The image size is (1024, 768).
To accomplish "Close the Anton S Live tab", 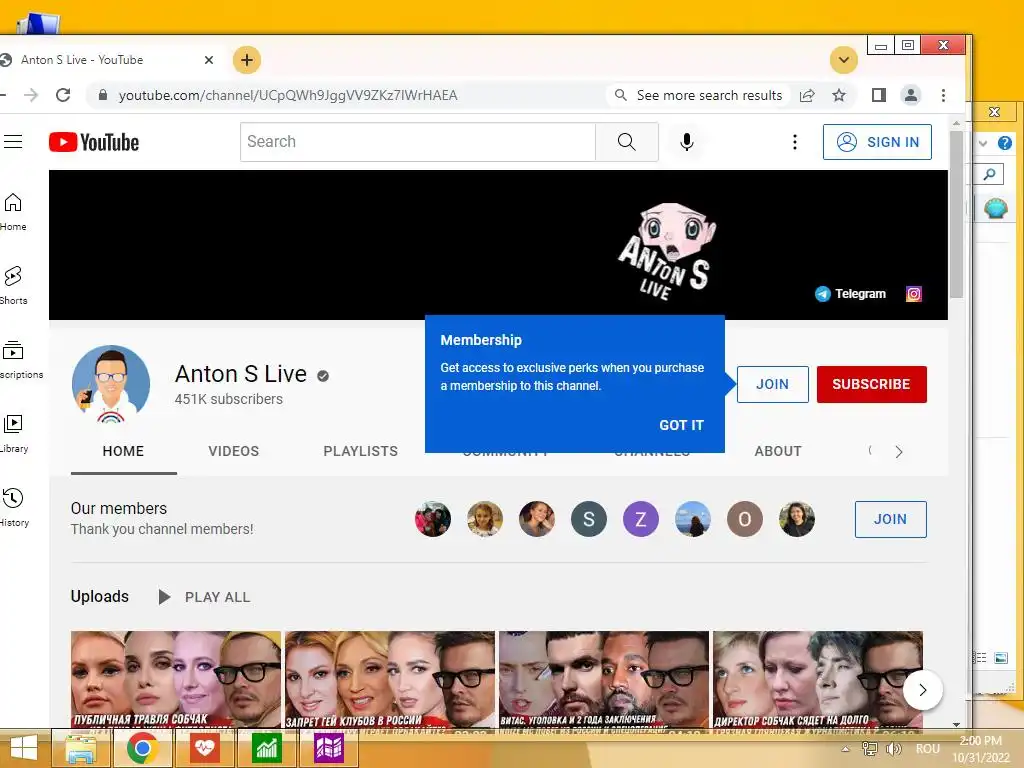I will pyautogui.click(x=209, y=60).
